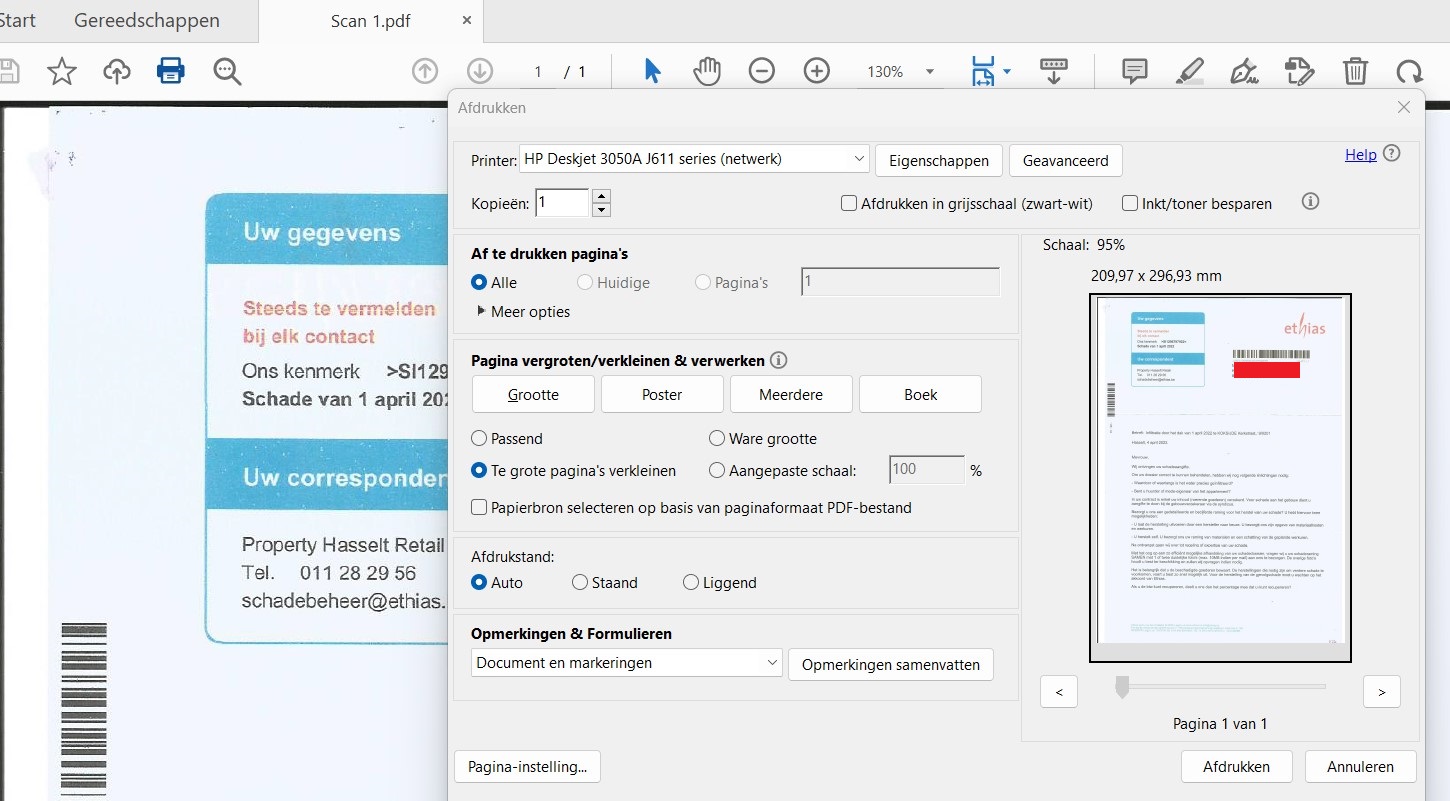Click the Kopieën number field
Image resolution: width=1450 pixels, height=801 pixels.
click(x=562, y=203)
